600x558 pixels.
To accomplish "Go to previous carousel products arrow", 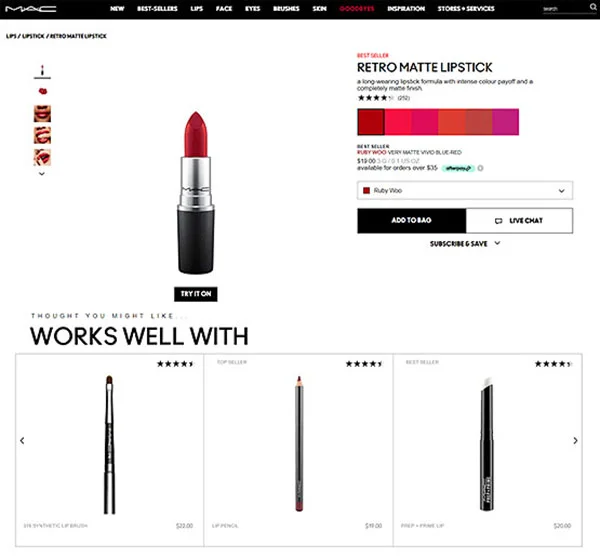I will click(22, 441).
